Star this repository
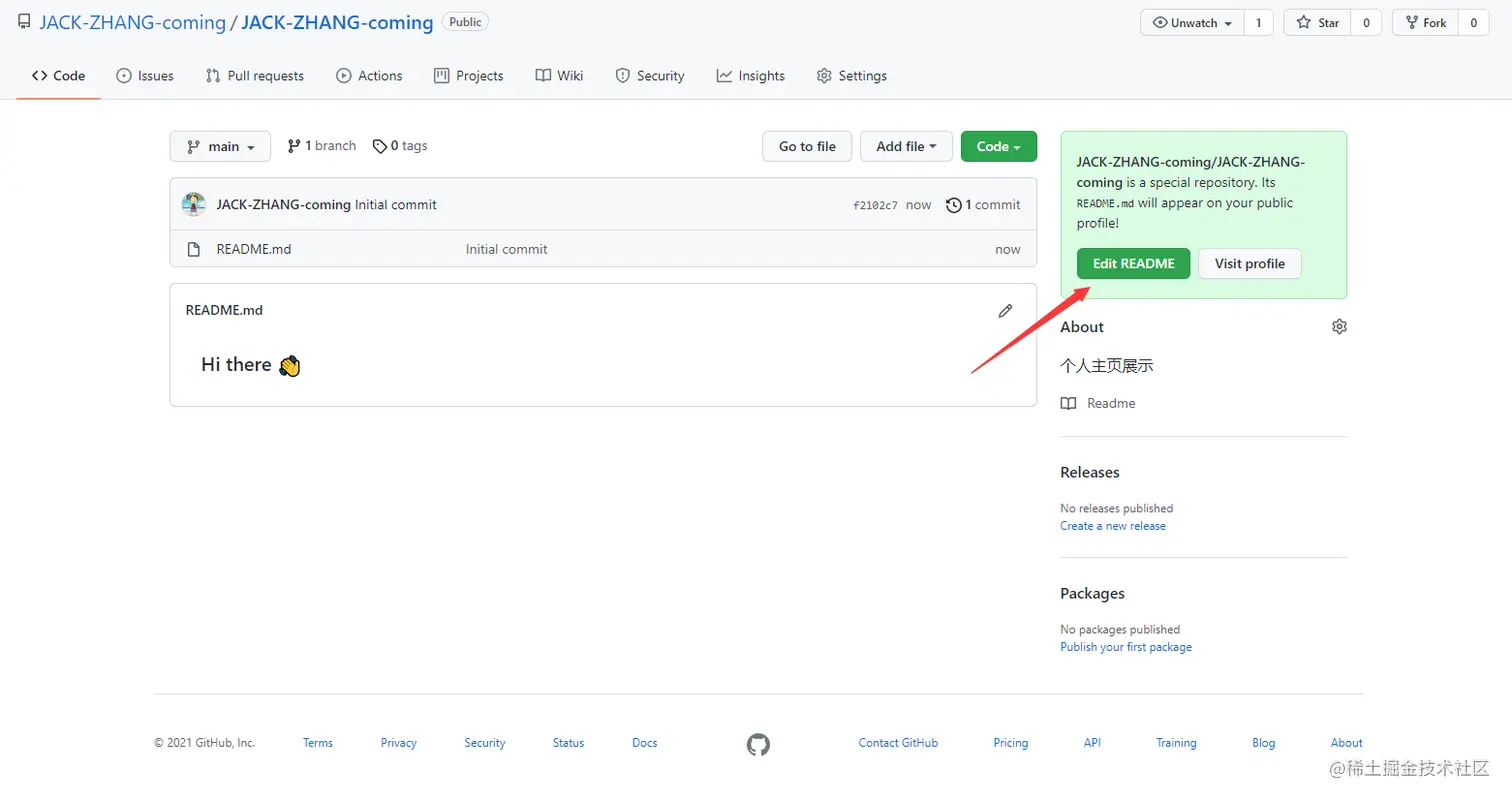Screen dimensions: 1512x801 tap(1317, 23)
